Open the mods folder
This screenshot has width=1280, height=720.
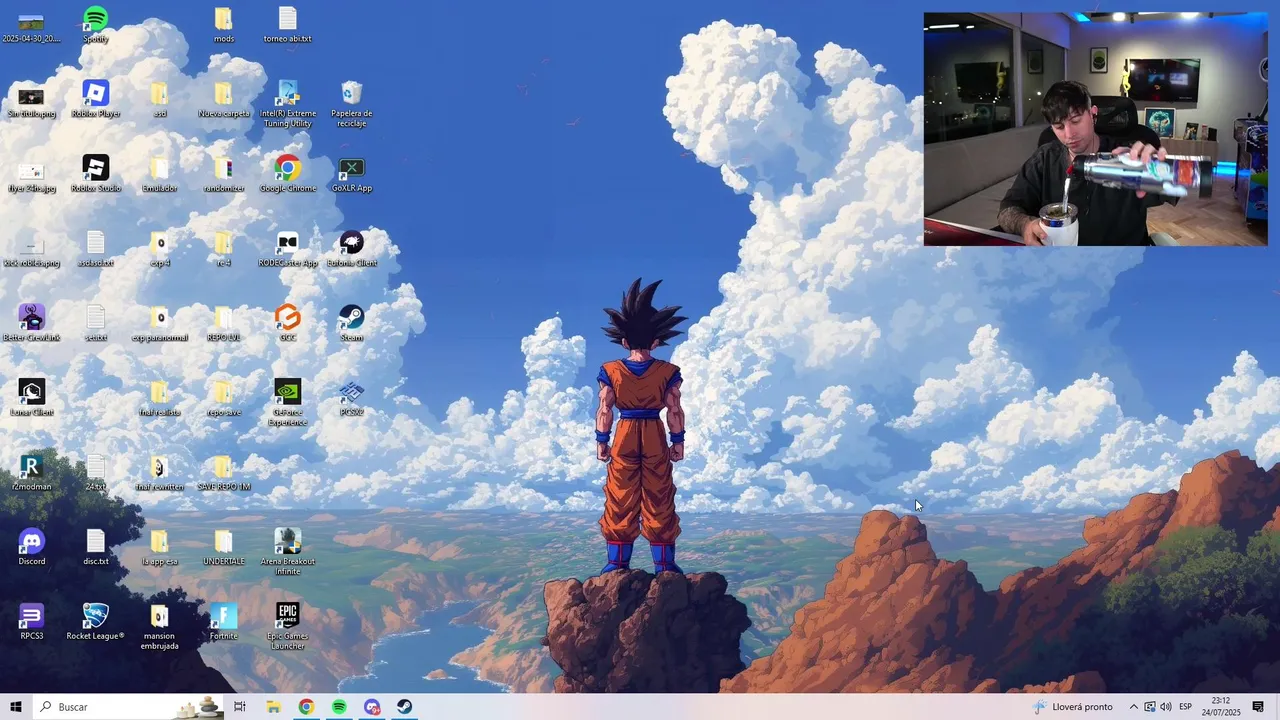(224, 24)
